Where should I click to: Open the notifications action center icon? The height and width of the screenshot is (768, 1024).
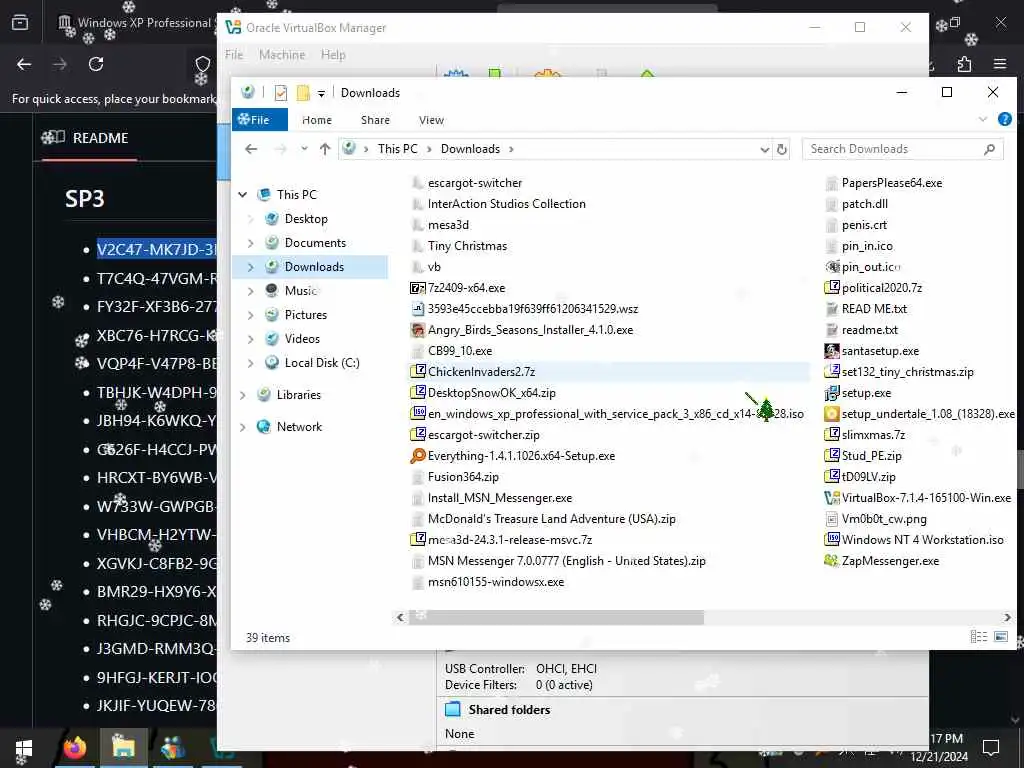coord(991,748)
